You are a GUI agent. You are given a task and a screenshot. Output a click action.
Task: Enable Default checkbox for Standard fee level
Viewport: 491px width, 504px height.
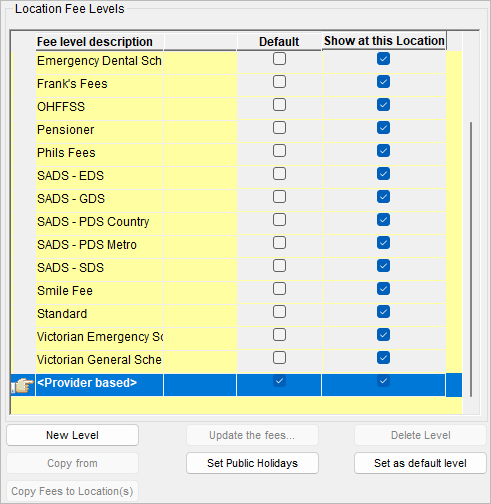tap(279, 312)
